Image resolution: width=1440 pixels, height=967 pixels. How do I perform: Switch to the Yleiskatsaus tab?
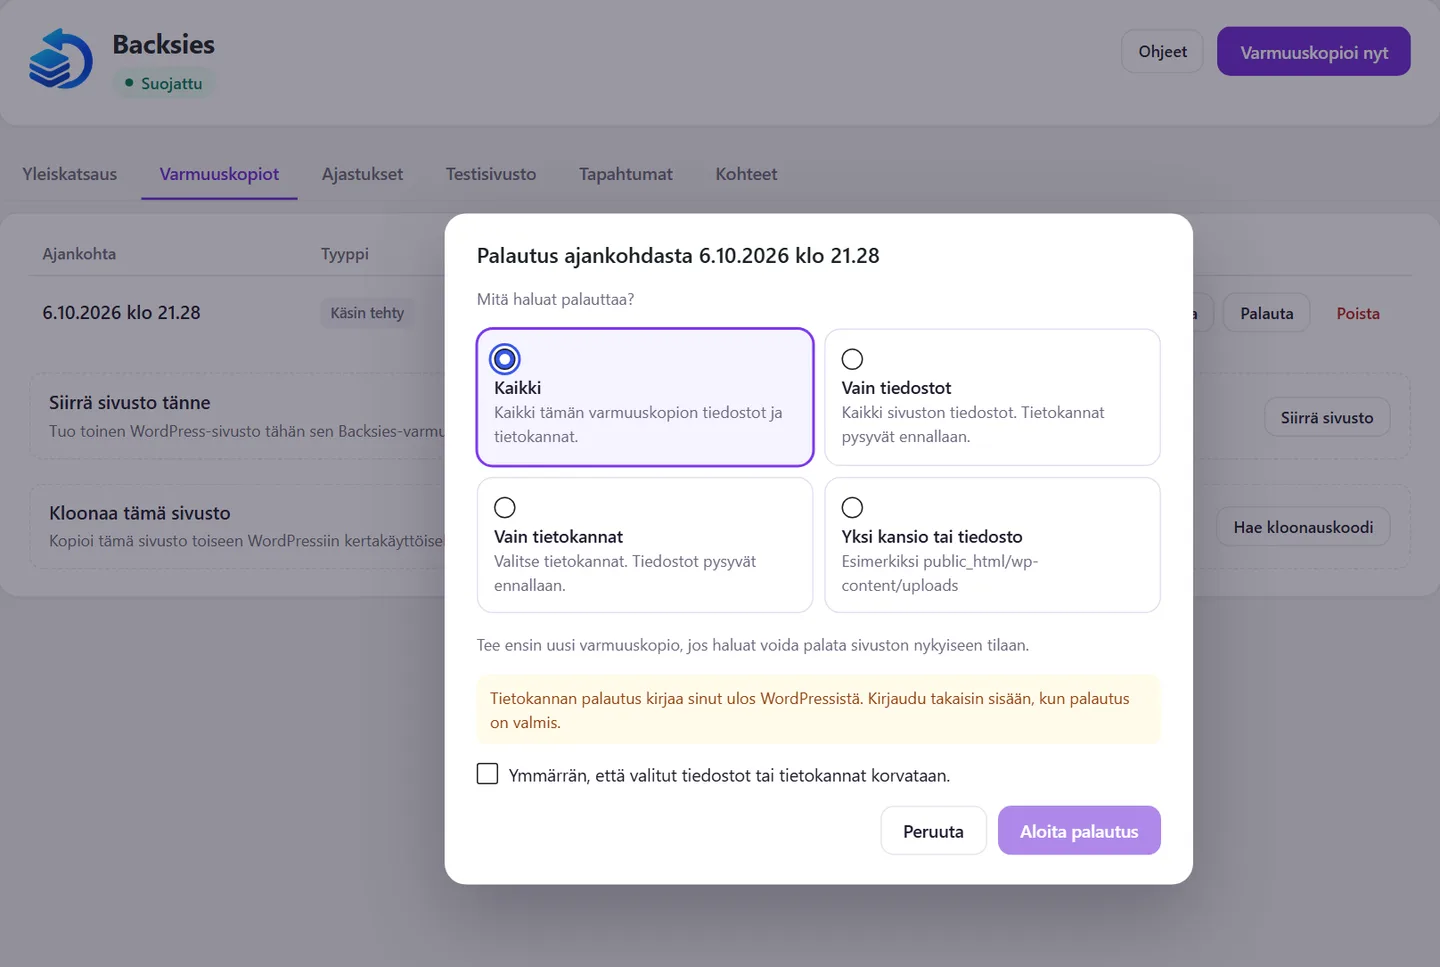coord(70,174)
